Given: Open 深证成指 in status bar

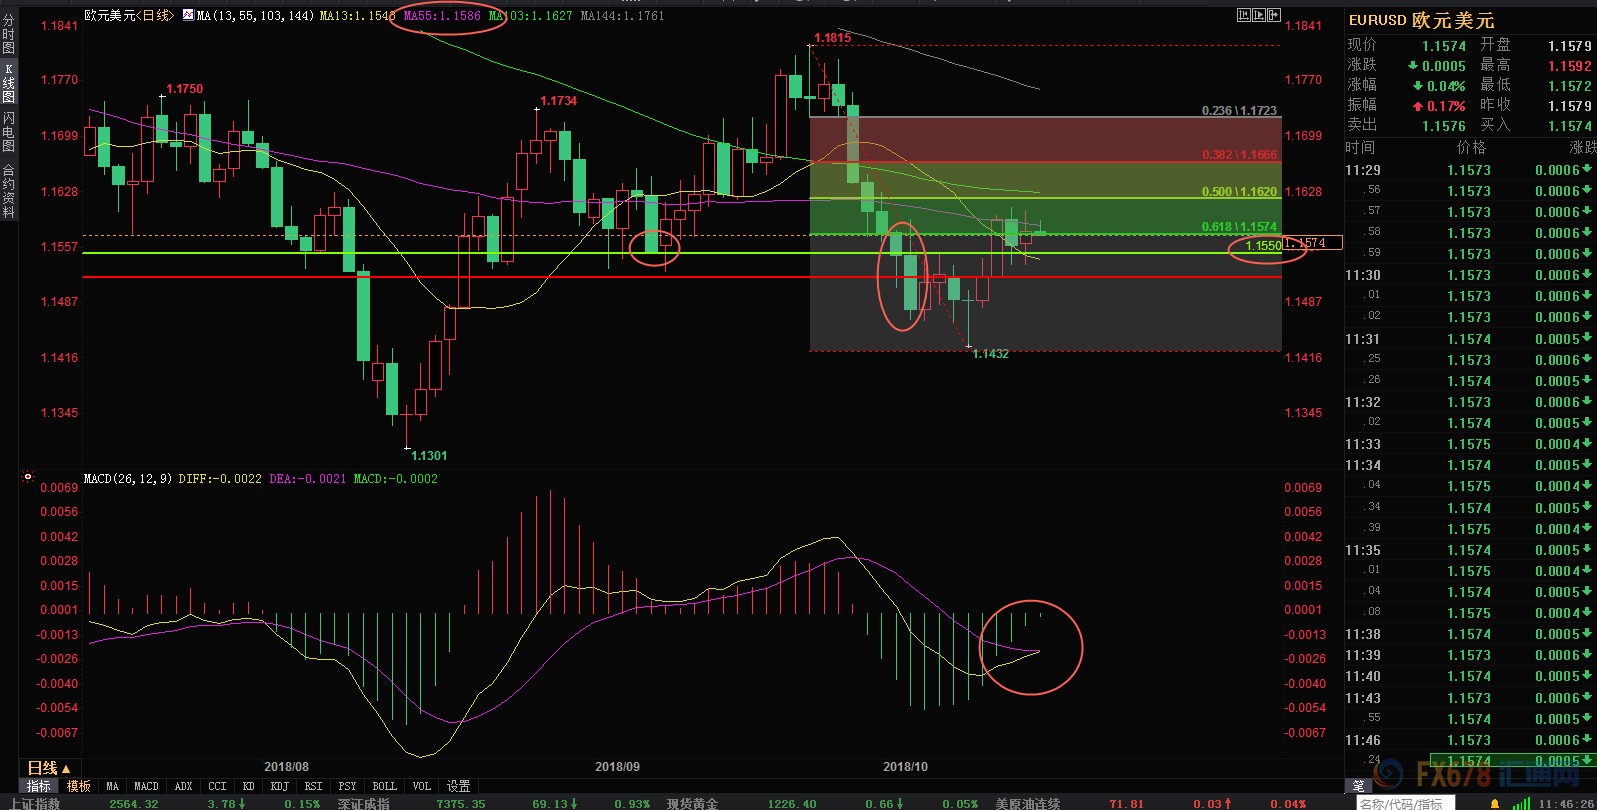Looking at the screenshot, I should 363,803.
